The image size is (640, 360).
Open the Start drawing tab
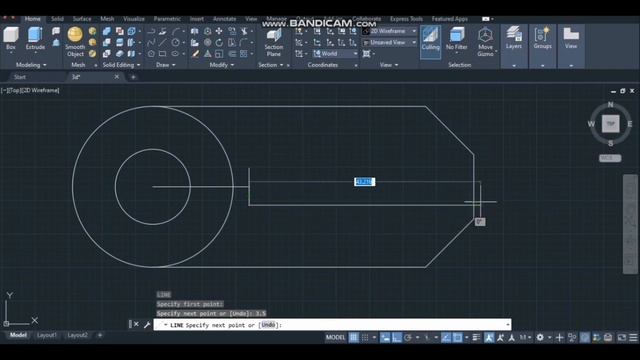(x=20, y=77)
